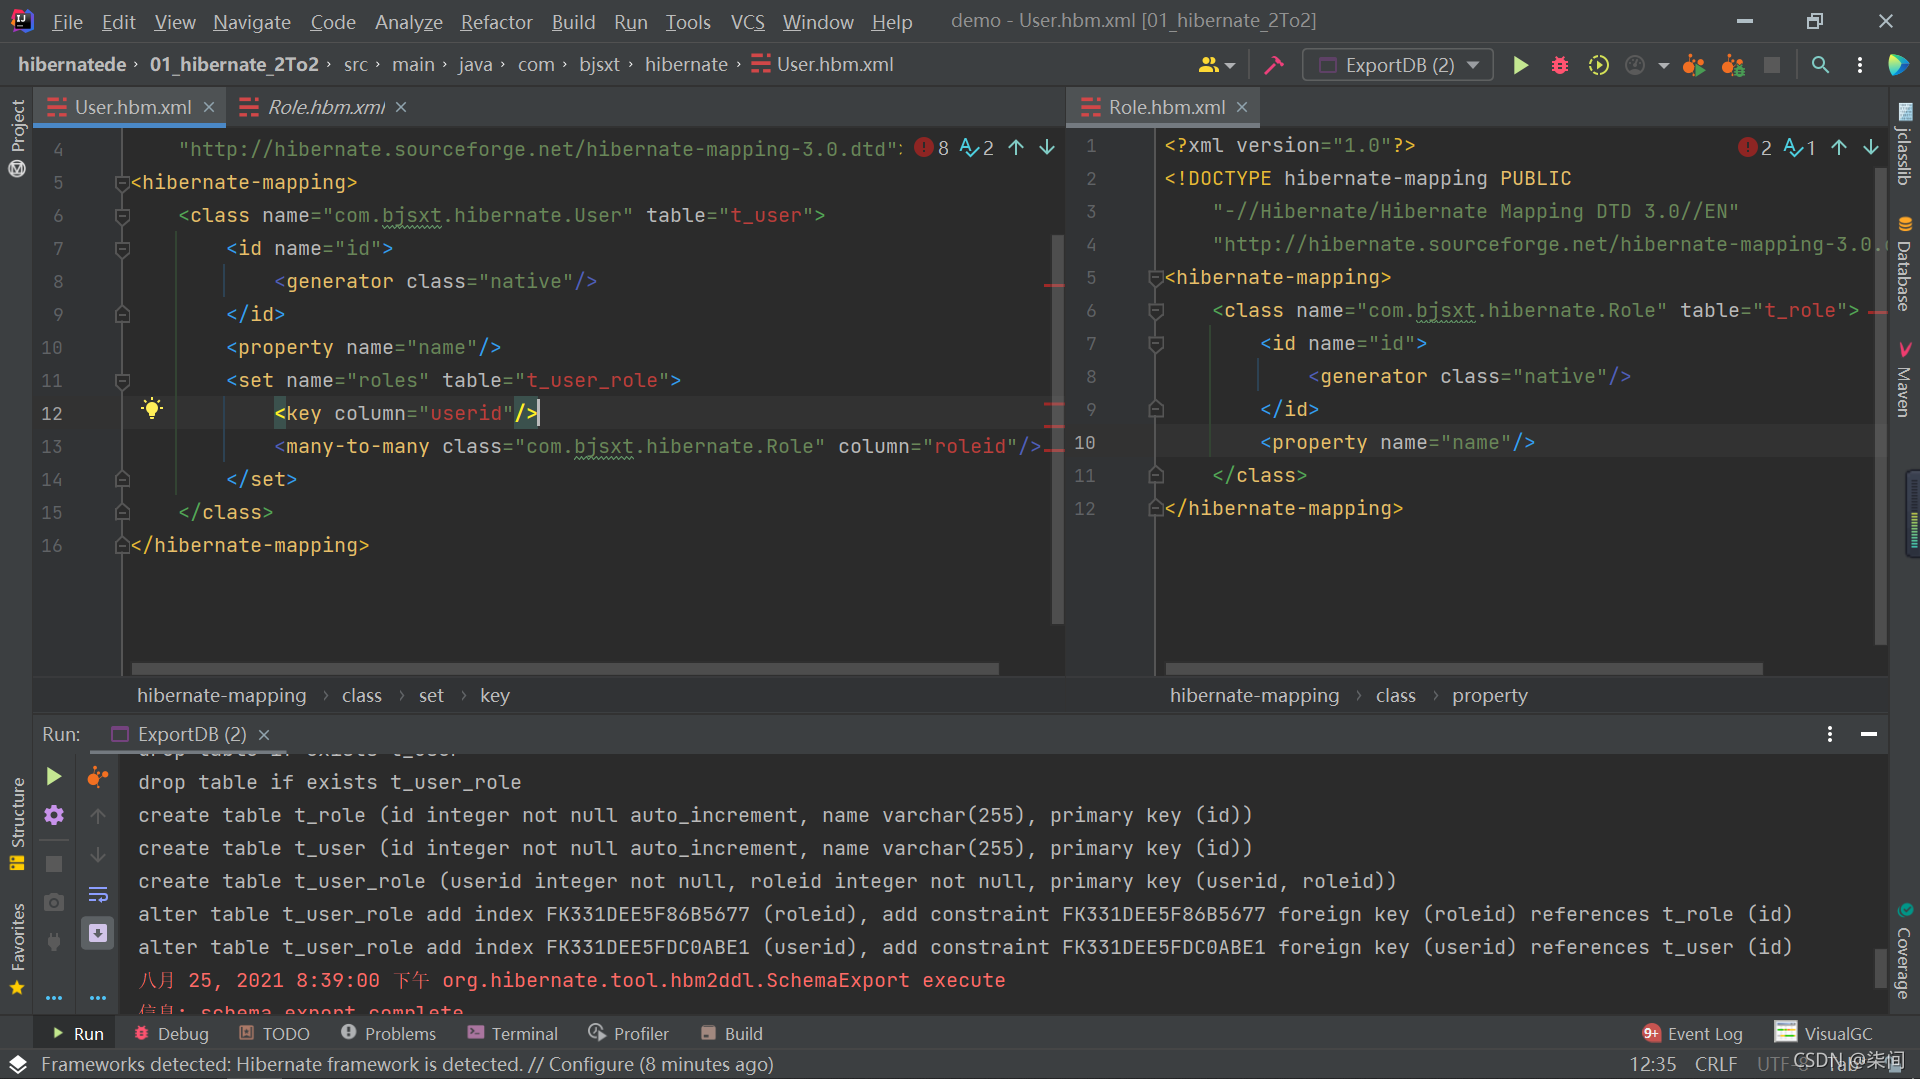Collapse class fold on line 6 right editor

(1156, 311)
